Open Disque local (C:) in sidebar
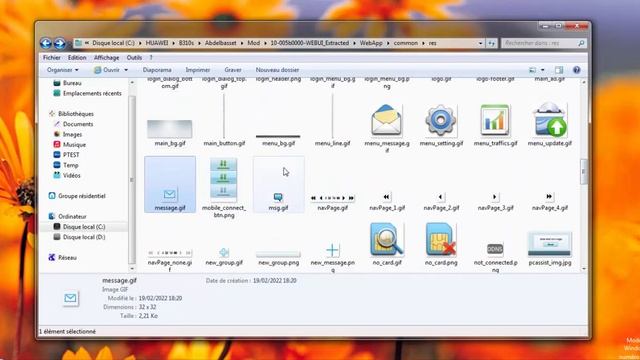This screenshot has width=640, height=360. pos(79,227)
